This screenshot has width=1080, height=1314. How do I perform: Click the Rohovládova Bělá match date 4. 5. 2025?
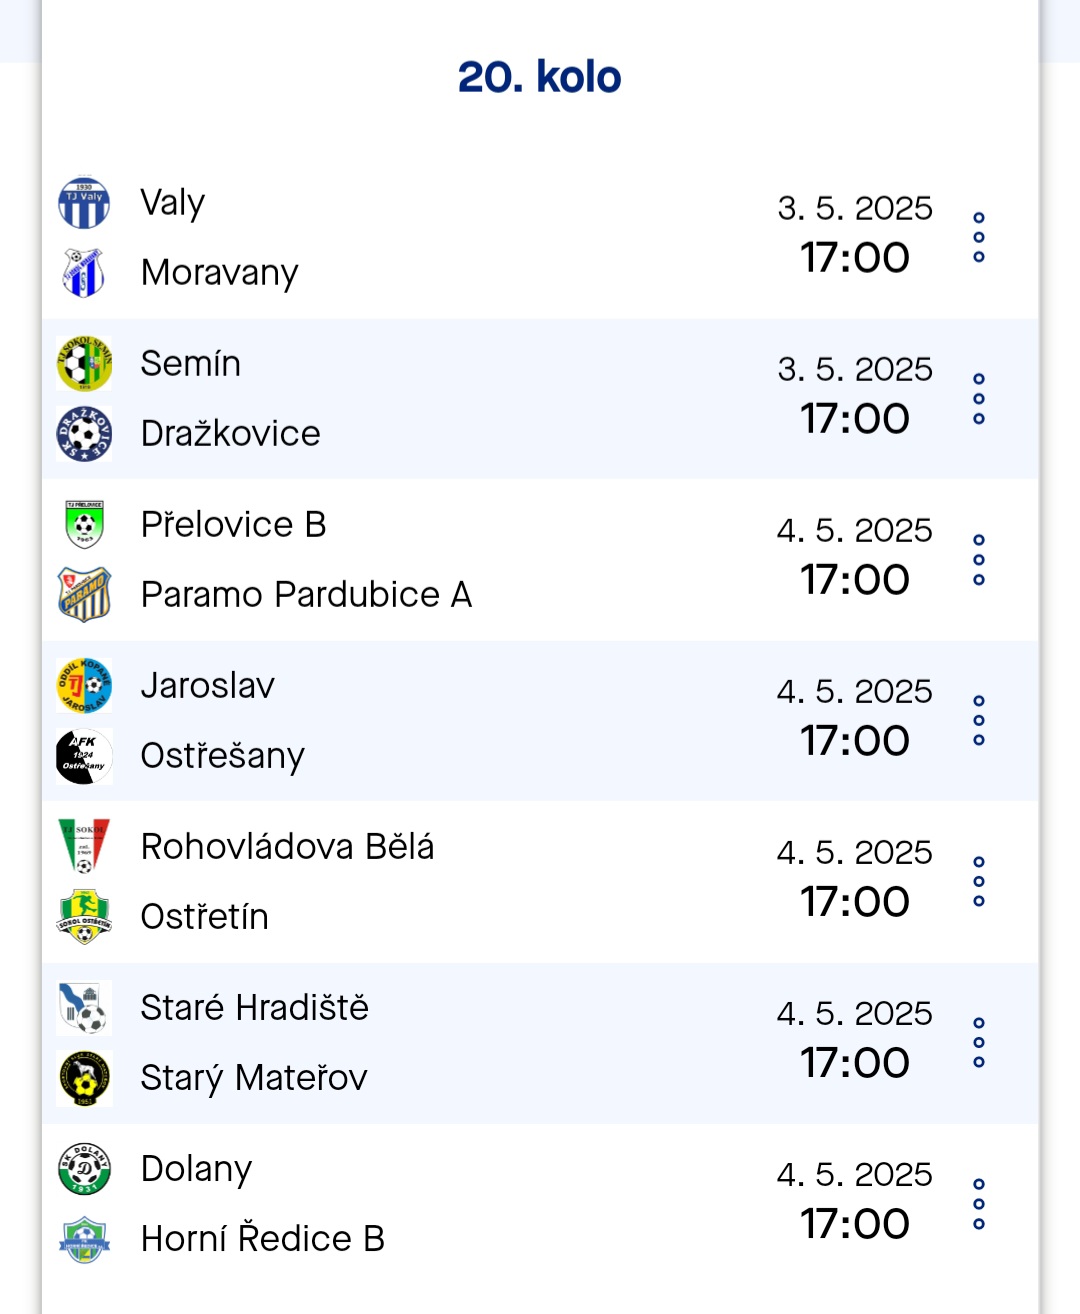coord(855,852)
